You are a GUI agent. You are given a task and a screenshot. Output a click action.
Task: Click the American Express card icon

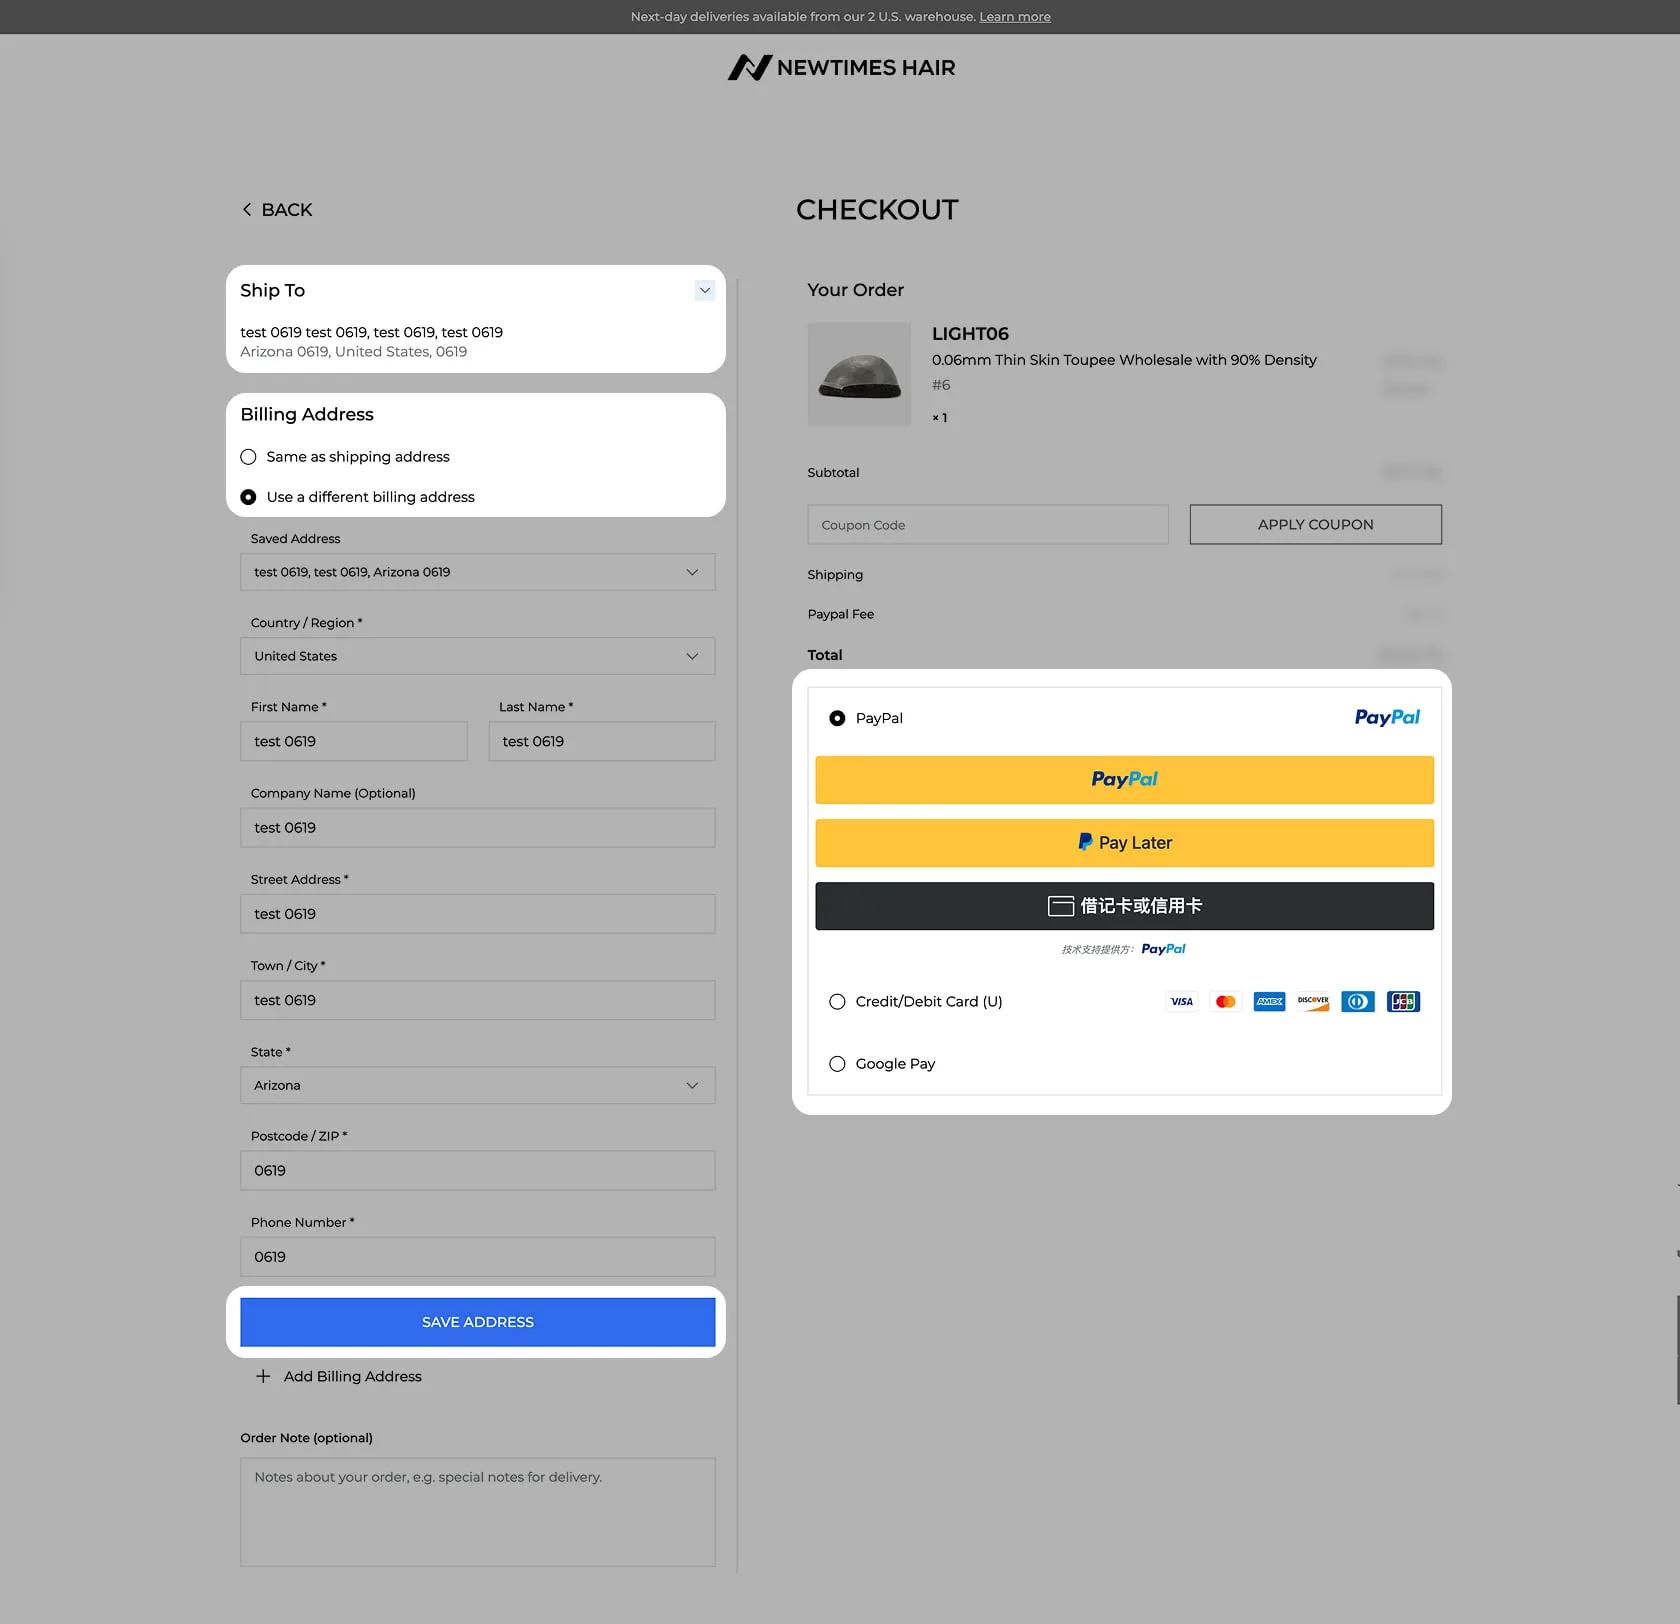pyautogui.click(x=1270, y=1001)
